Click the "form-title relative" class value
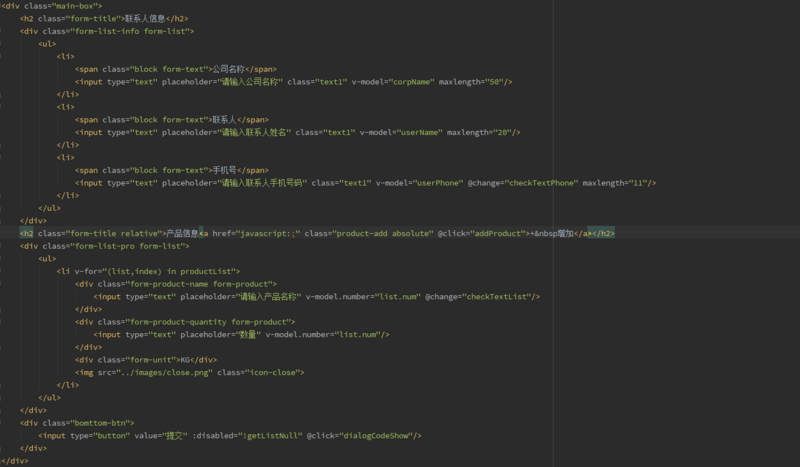This screenshot has height=467, width=800. [114, 233]
